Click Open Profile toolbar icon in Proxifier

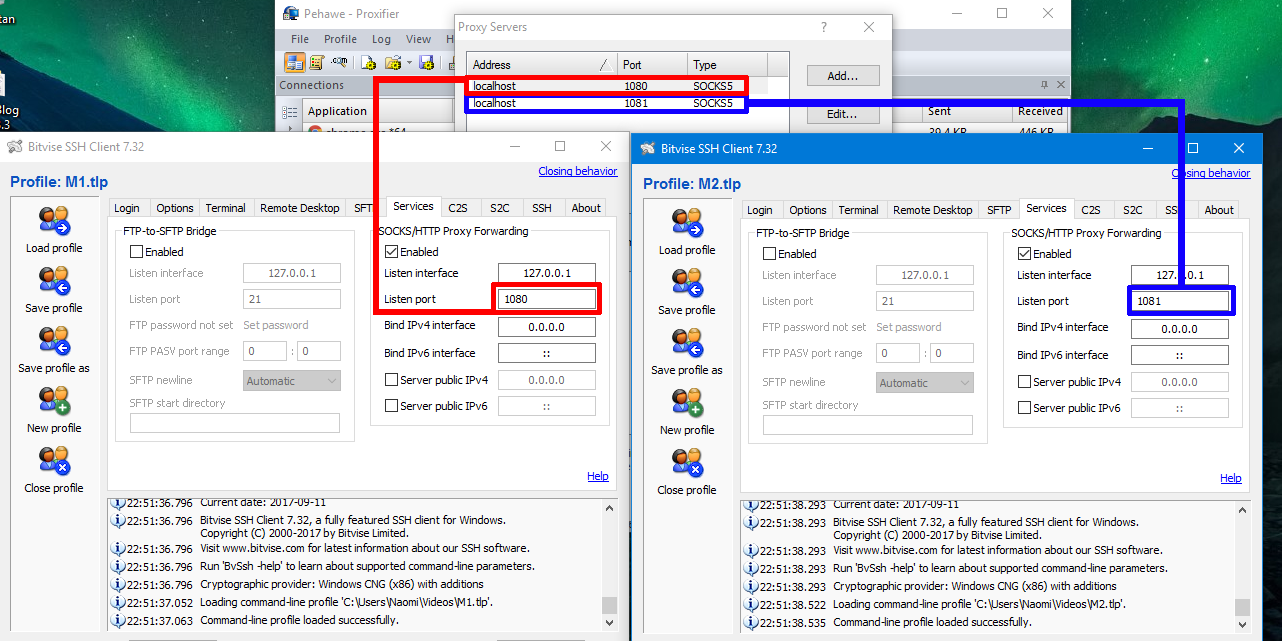[392, 63]
